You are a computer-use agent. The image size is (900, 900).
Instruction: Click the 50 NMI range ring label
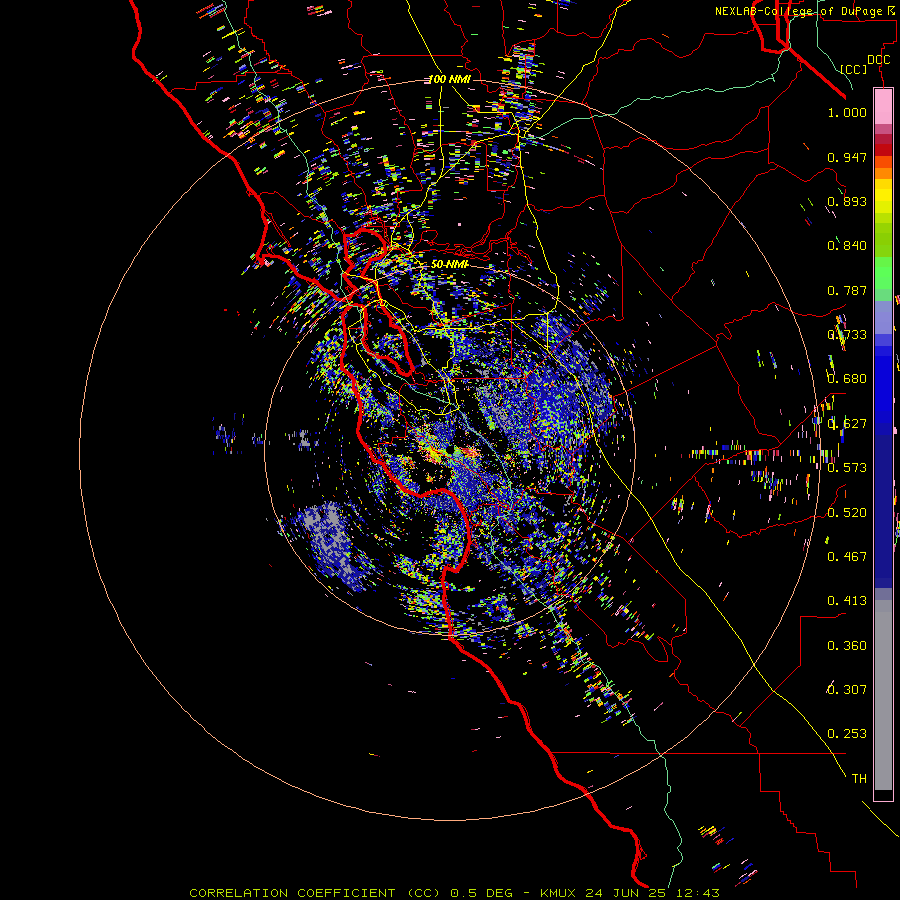pos(449,264)
